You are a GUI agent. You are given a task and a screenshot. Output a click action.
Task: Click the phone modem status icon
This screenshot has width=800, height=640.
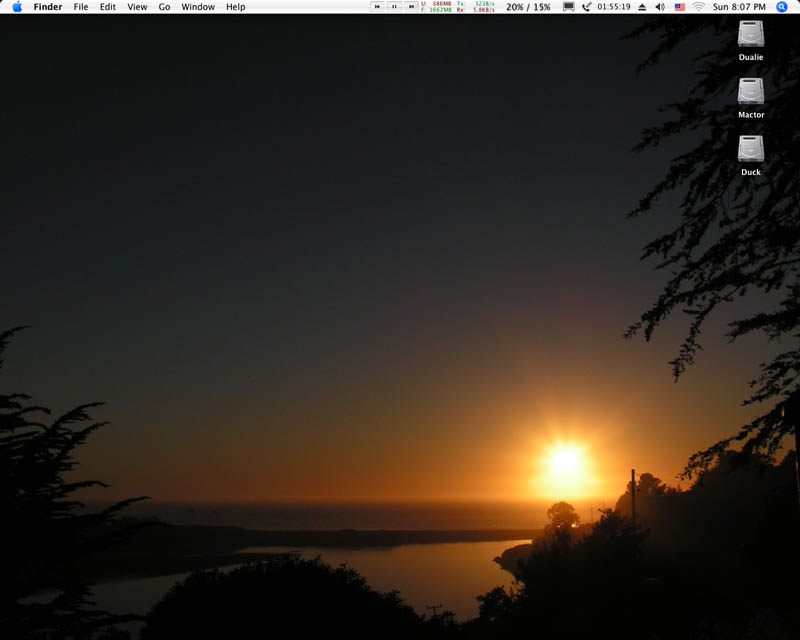(587, 7)
